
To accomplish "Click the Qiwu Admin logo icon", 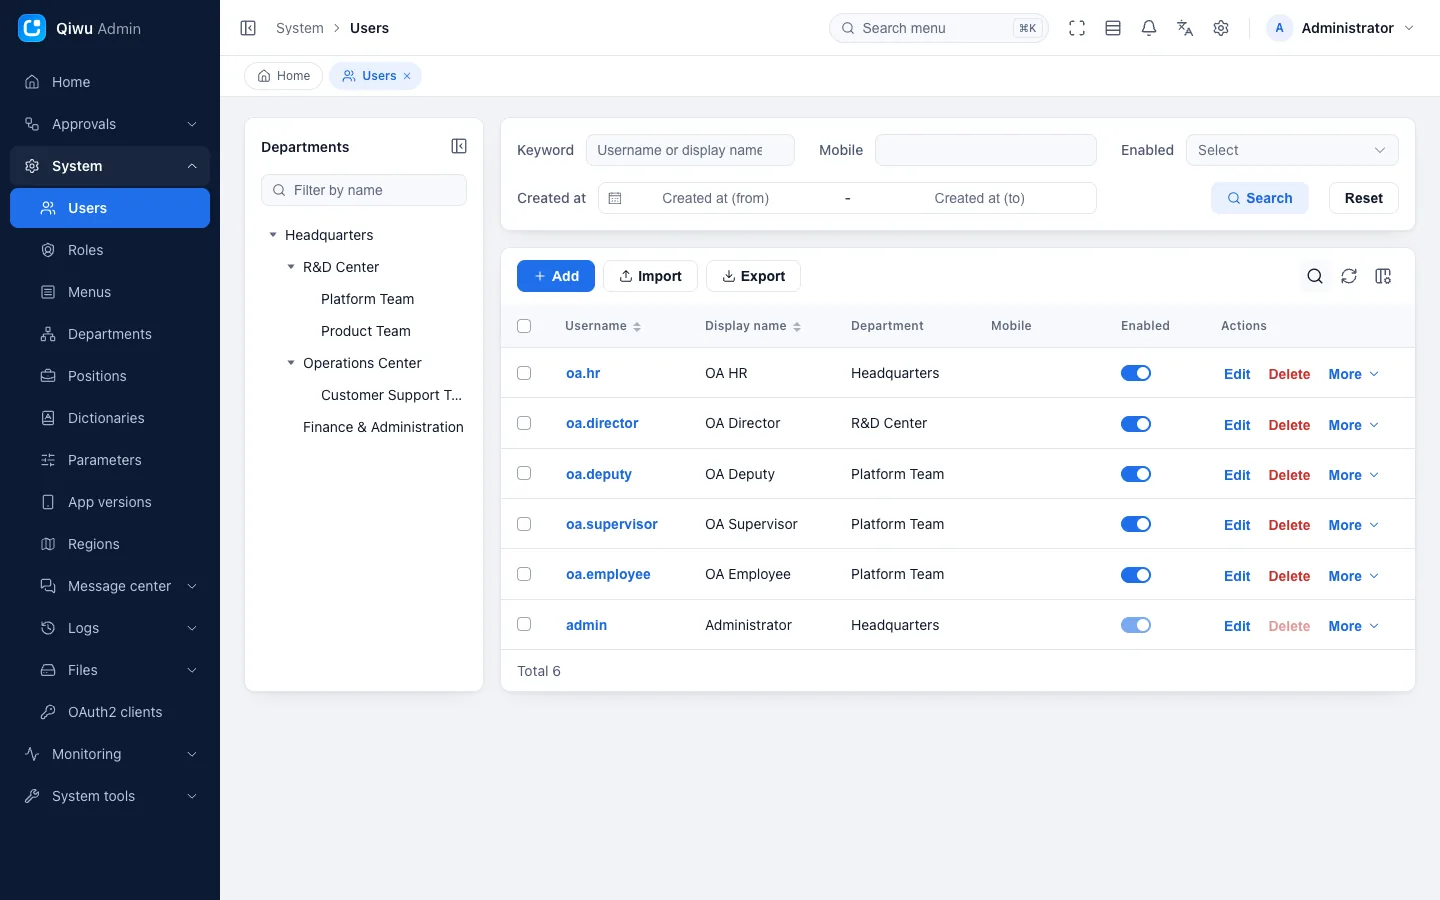I will coord(32,28).
